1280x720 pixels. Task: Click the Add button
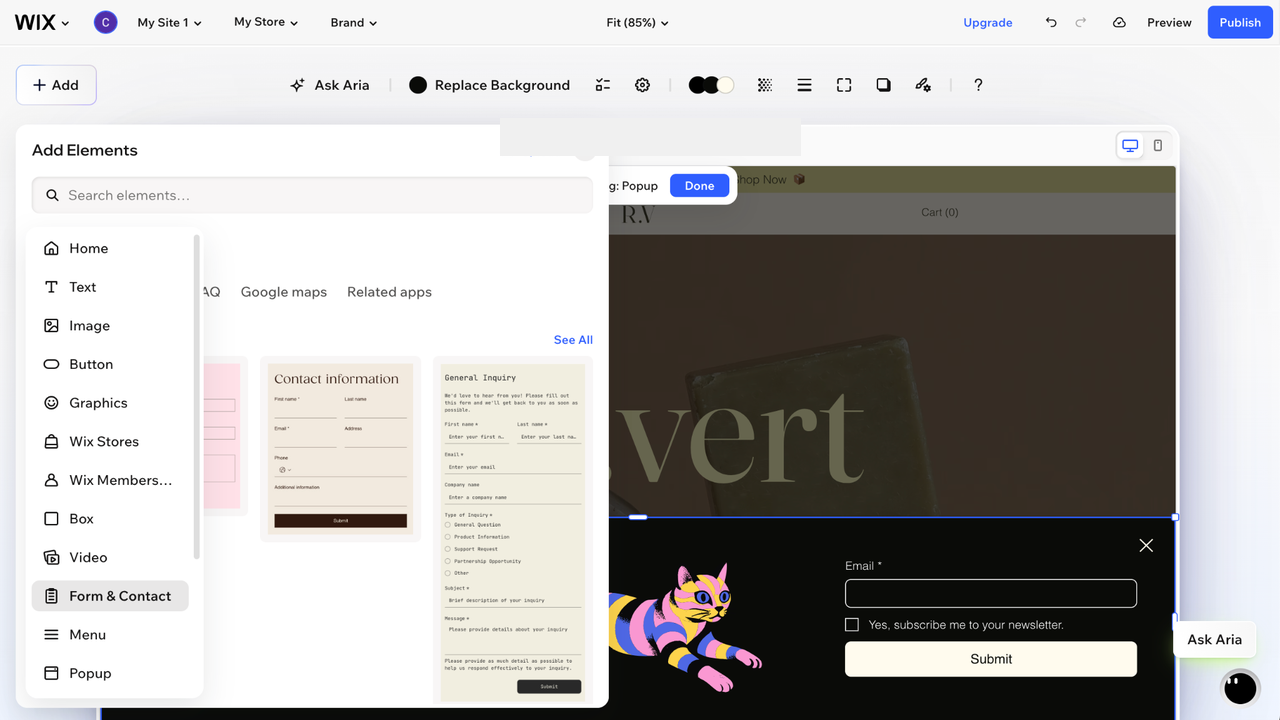tap(56, 85)
